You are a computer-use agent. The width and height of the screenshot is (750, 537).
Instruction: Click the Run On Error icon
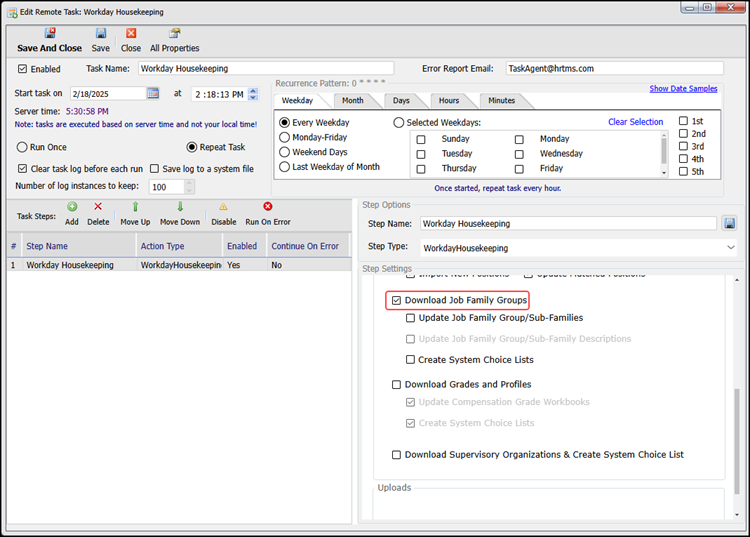coord(268,207)
